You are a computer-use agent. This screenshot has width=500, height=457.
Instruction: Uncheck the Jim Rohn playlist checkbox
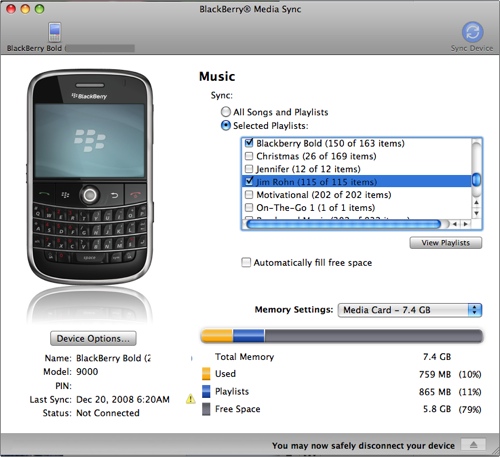click(x=249, y=181)
